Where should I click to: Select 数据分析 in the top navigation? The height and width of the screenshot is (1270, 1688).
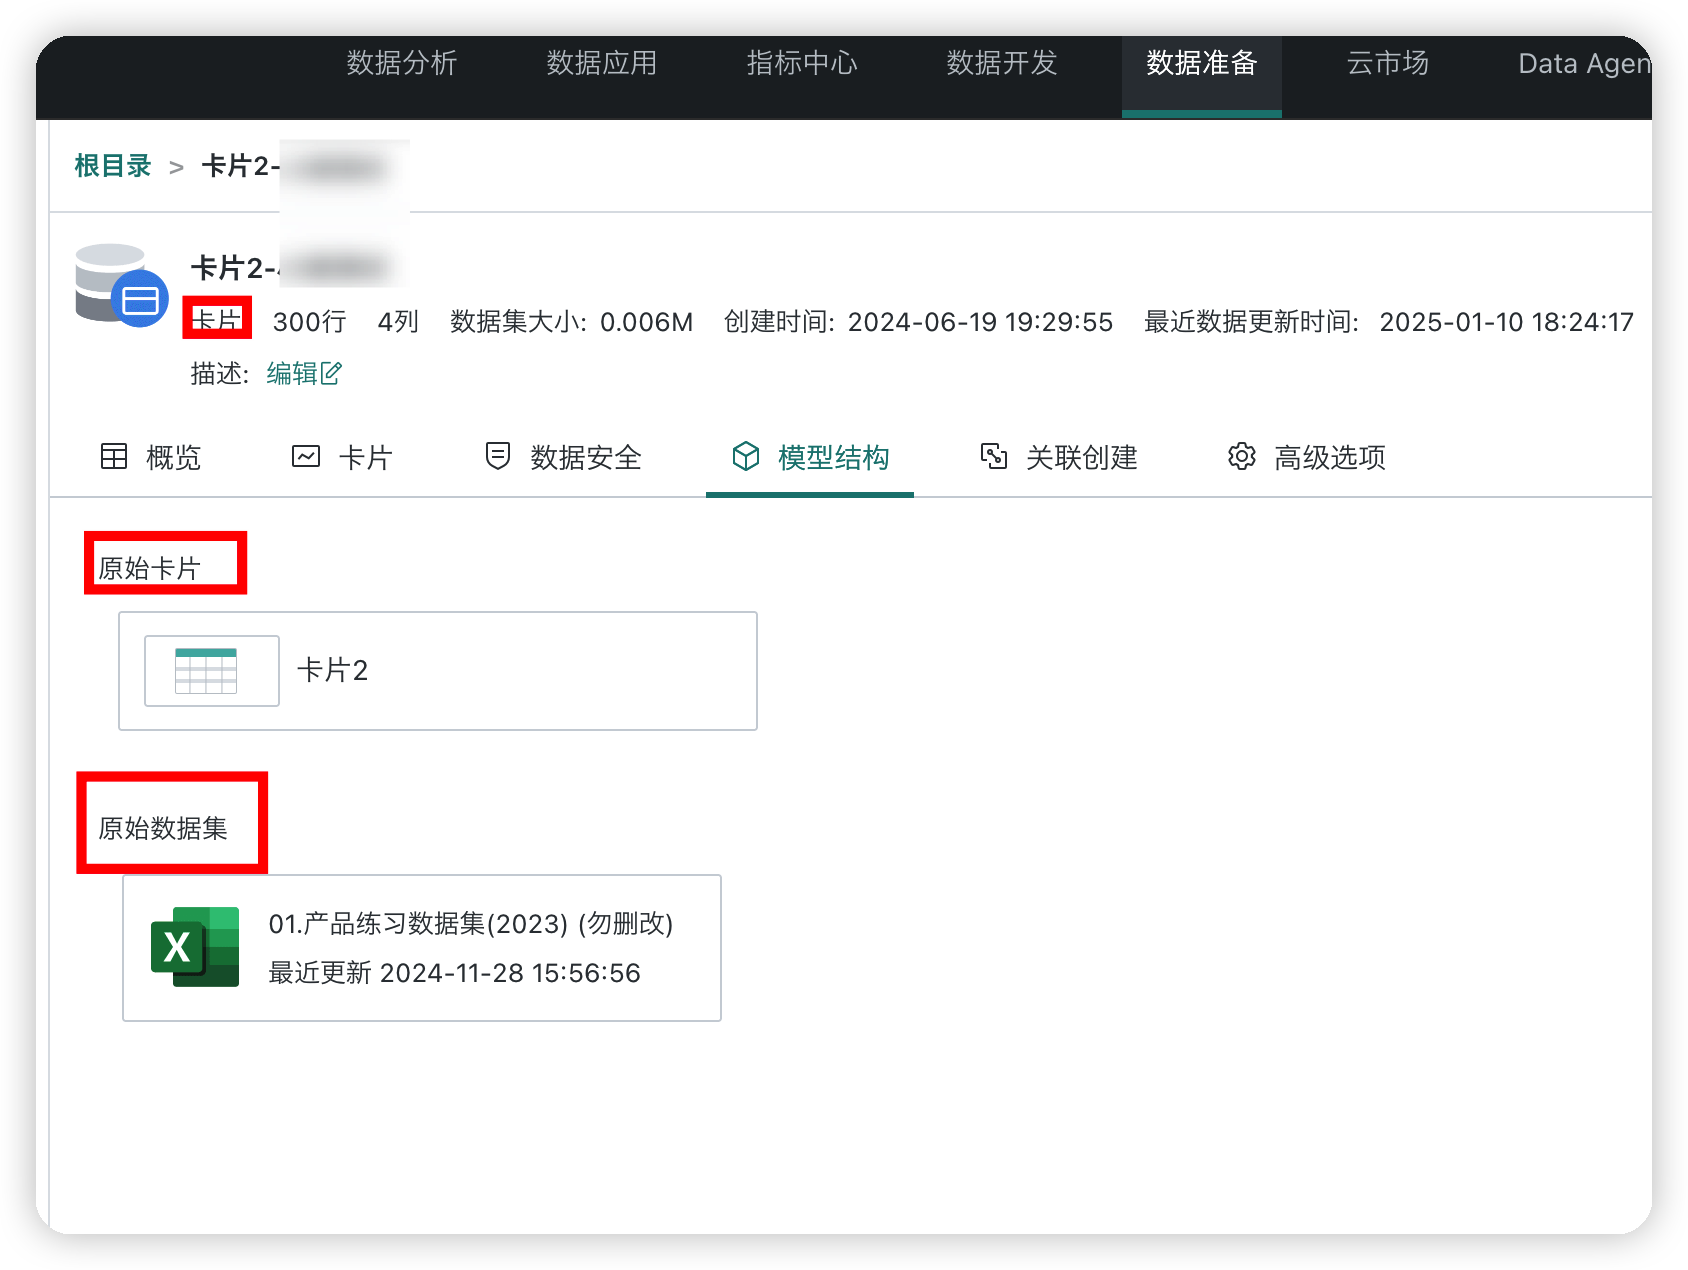point(401,63)
